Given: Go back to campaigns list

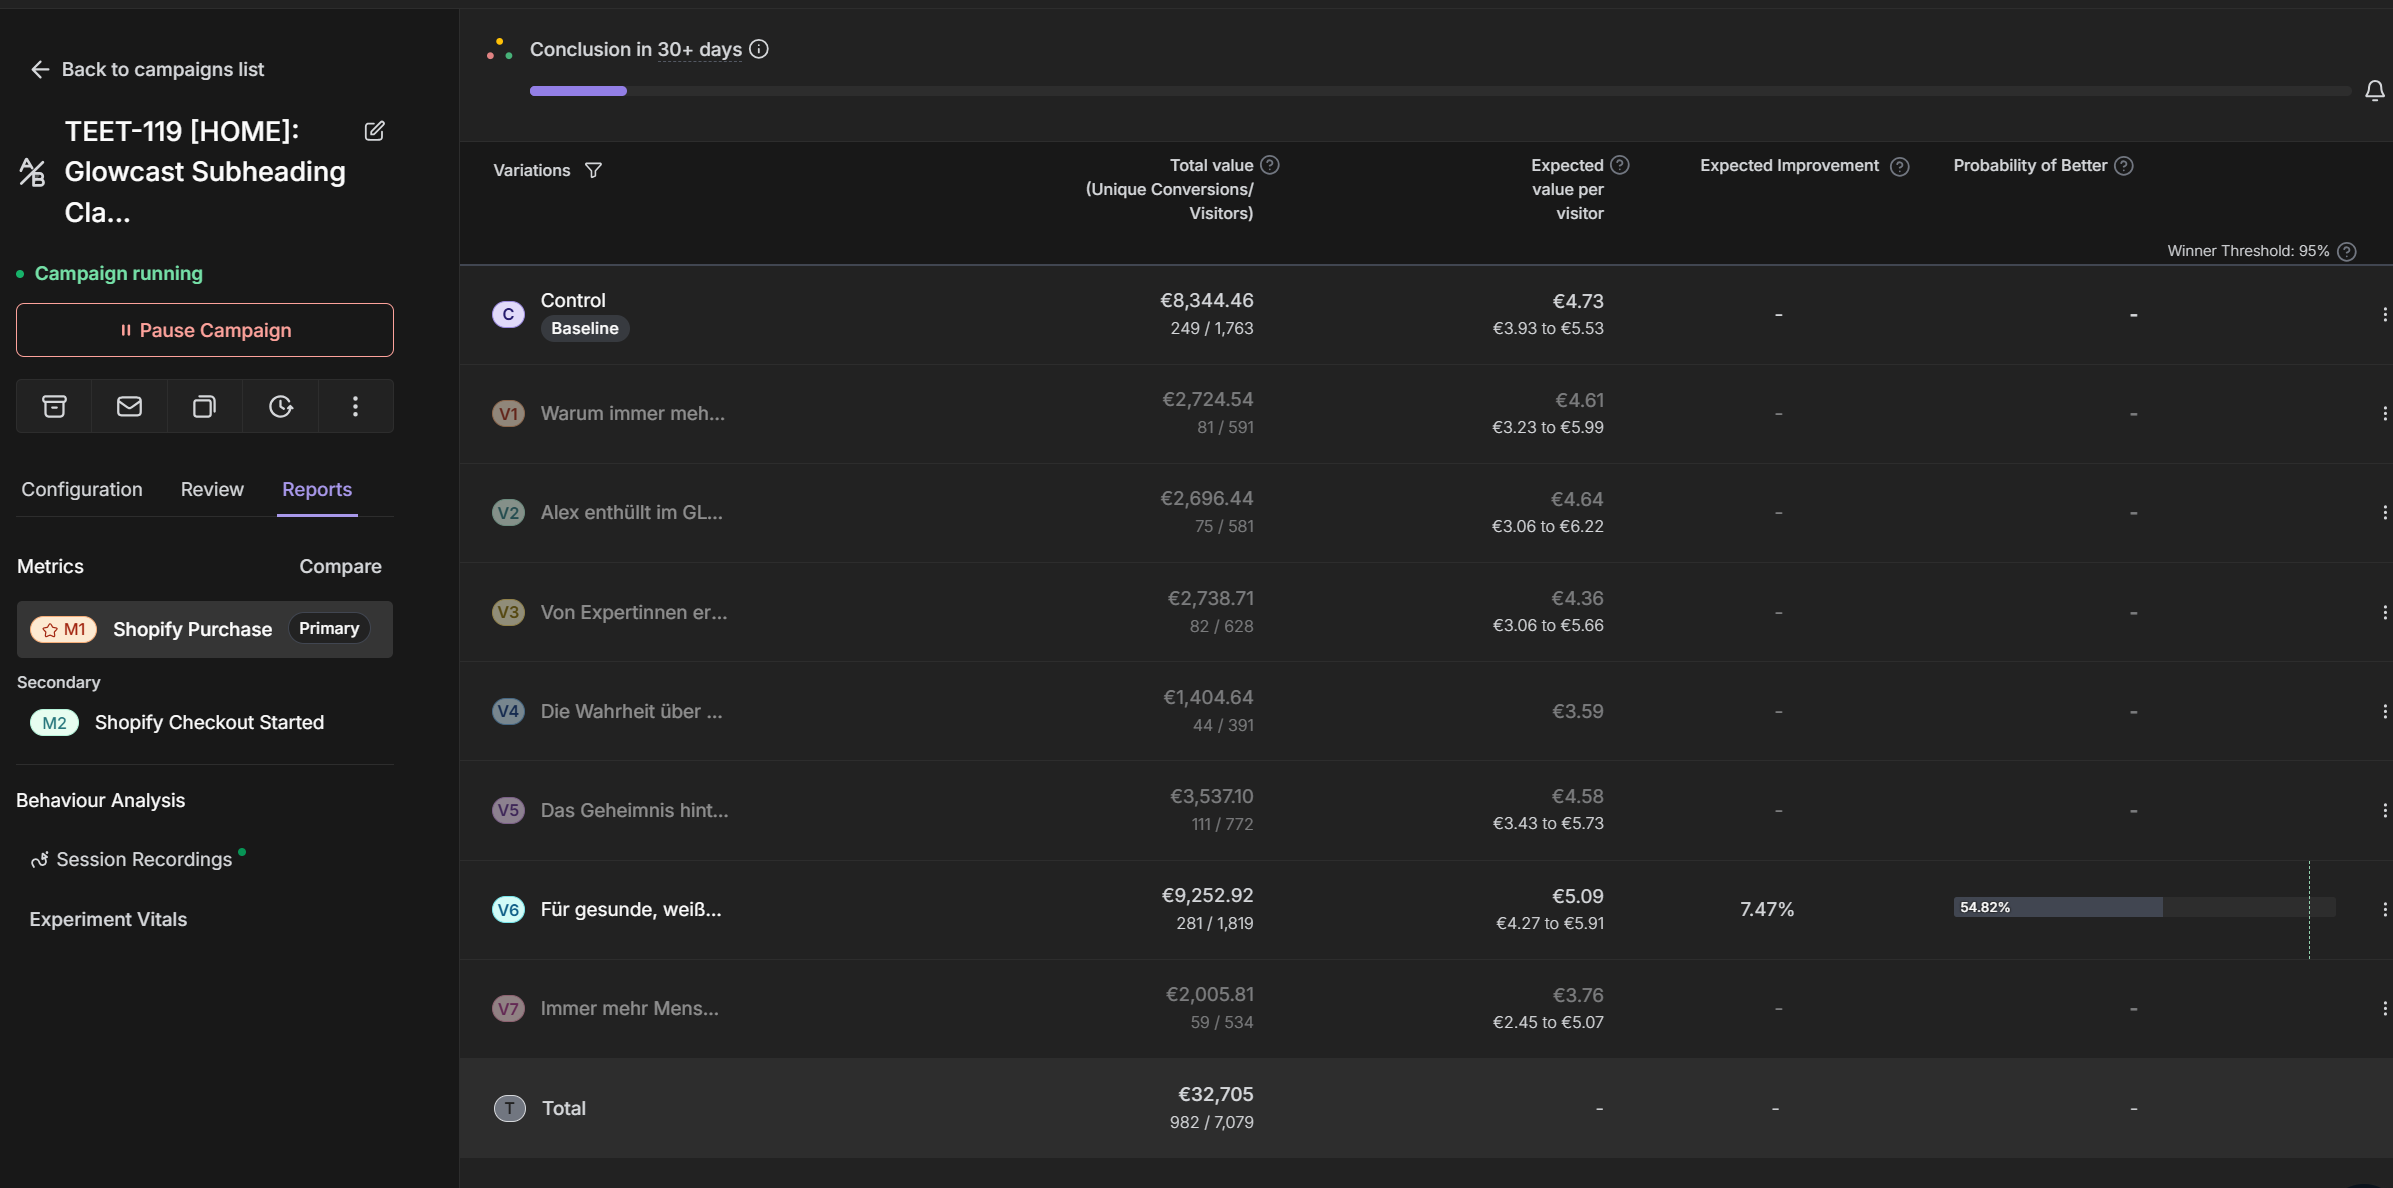Looking at the screenshot, I should [x=148, y=69].
